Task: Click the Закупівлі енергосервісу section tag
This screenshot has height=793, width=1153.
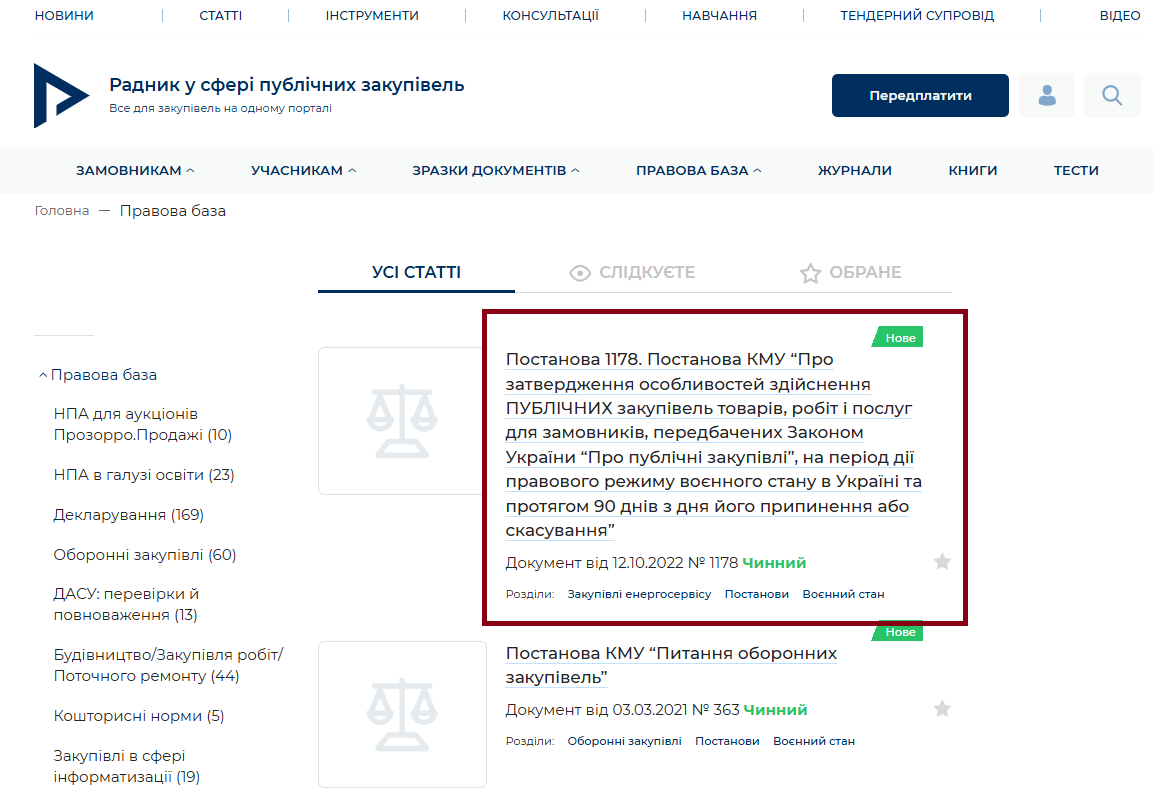Action: [639, 594]
